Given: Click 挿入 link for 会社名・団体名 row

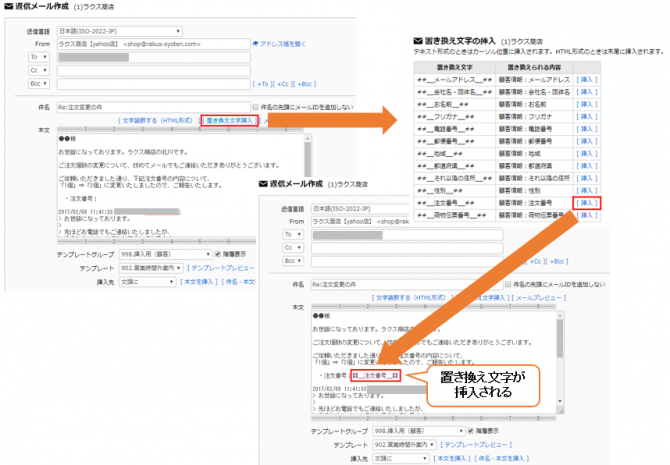Looking at the screenshot, I should pyautogui.click(x=587, y=92).
